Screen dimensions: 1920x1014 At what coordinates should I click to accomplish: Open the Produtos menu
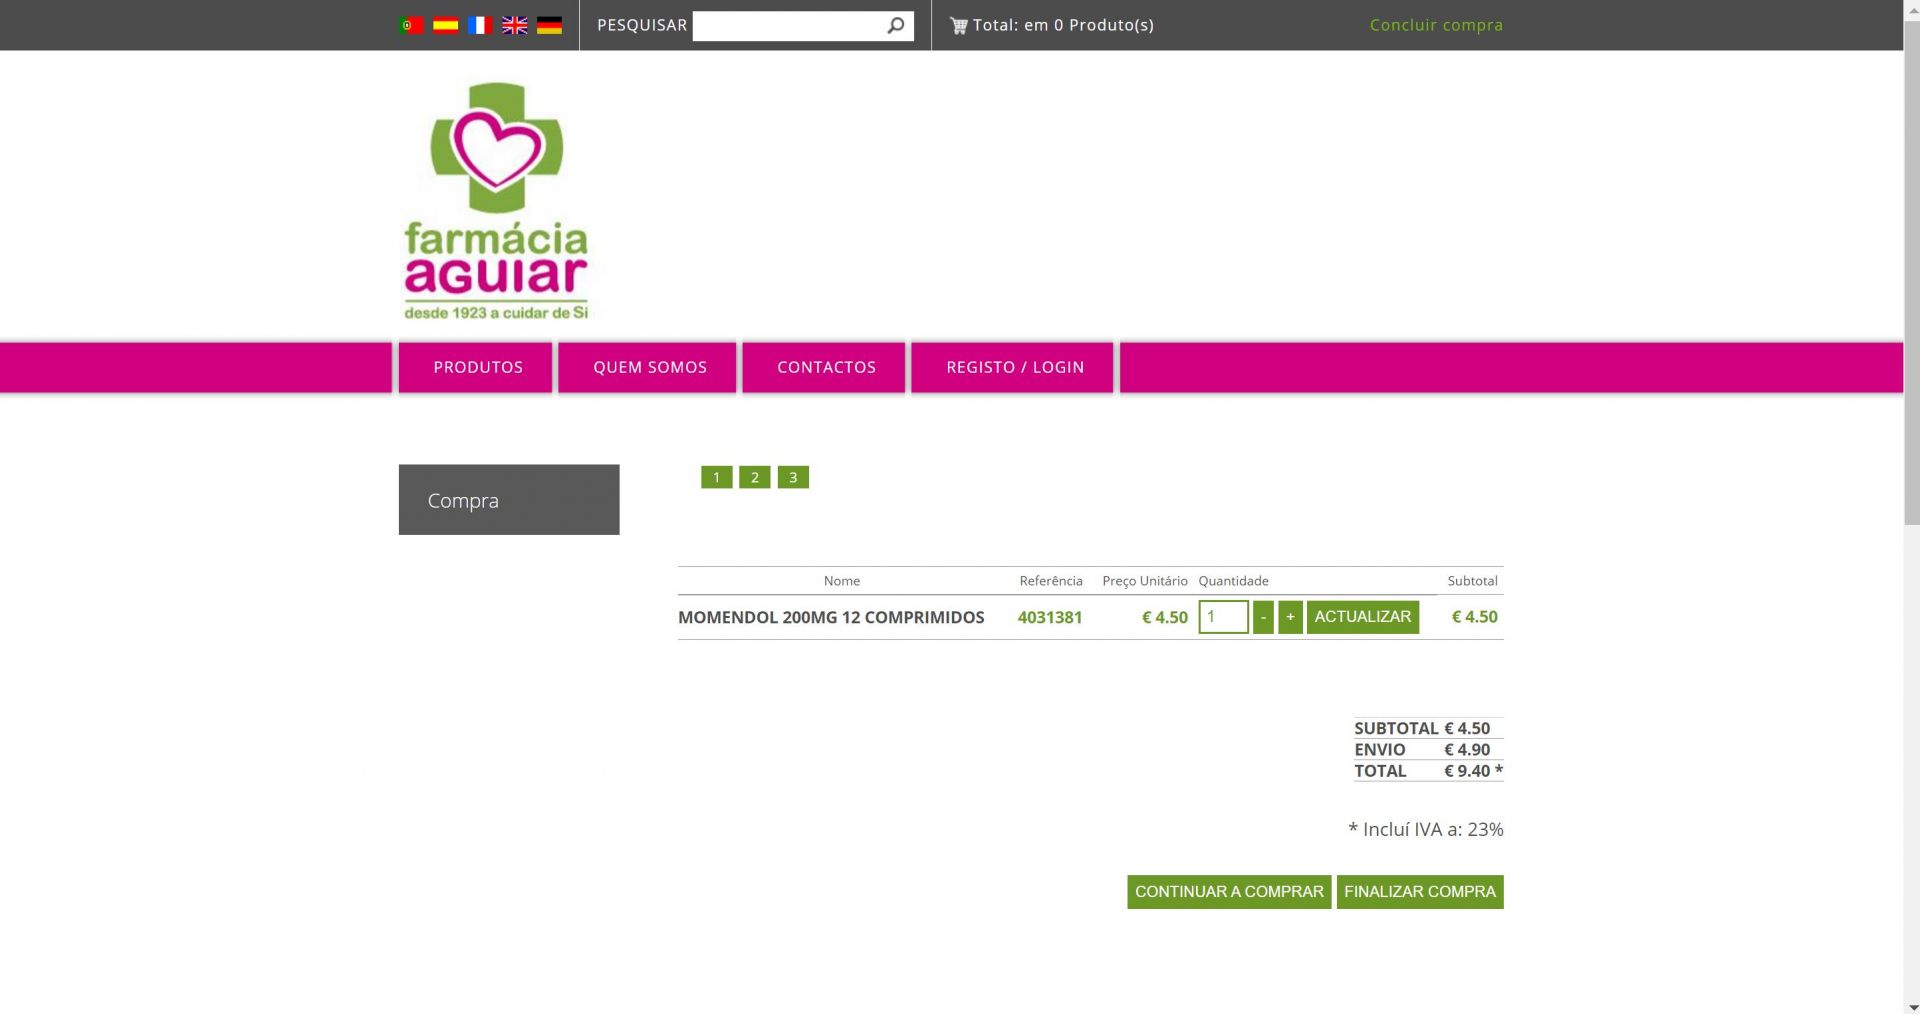pos(477,367)
